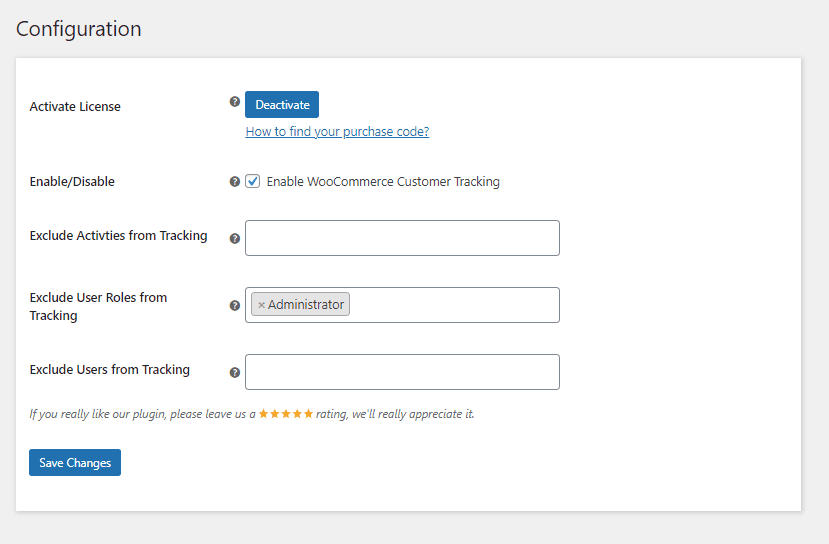829x544 pixels.
Task: Click the Activate License label
Action: 75,106
